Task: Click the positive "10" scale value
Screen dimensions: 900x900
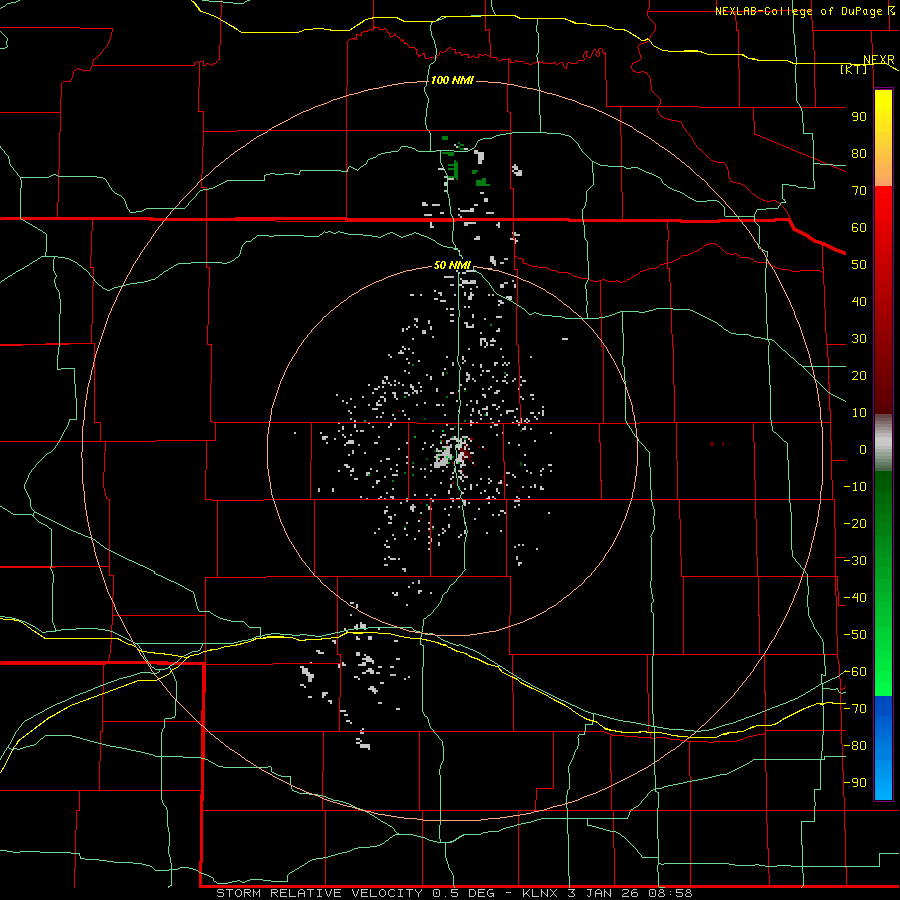Action: tap(859, 413)
